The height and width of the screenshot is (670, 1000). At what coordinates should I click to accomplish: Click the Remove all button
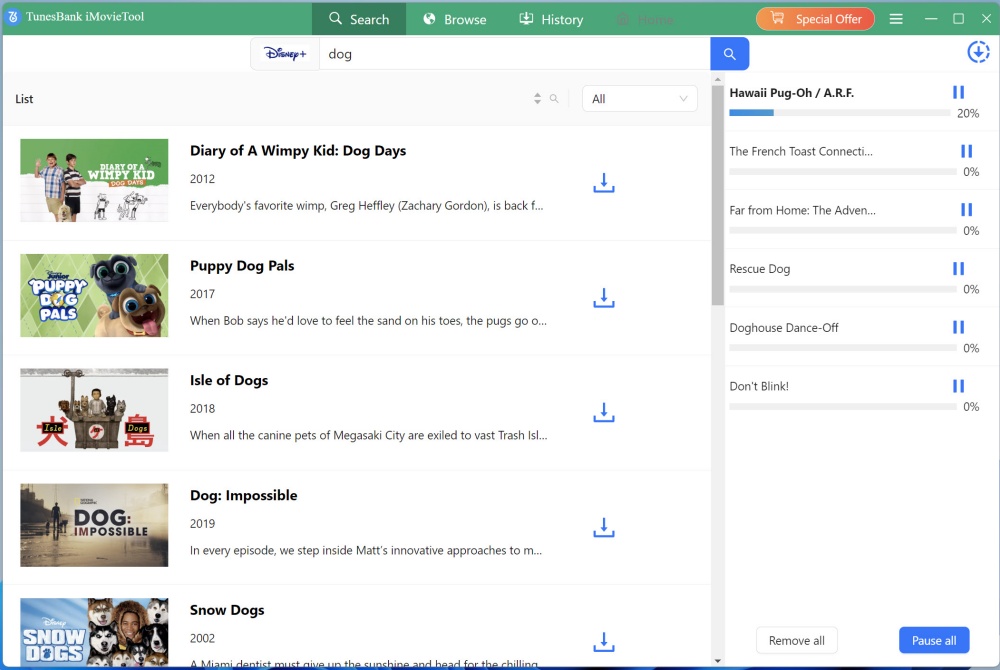click(796, 641)
